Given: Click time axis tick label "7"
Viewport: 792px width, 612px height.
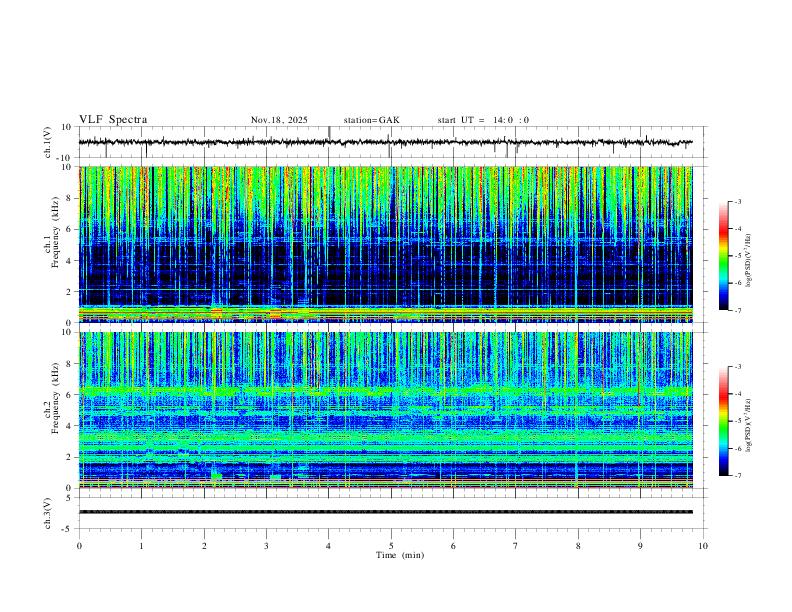Looking at the screenshot, I should (516, 546).
